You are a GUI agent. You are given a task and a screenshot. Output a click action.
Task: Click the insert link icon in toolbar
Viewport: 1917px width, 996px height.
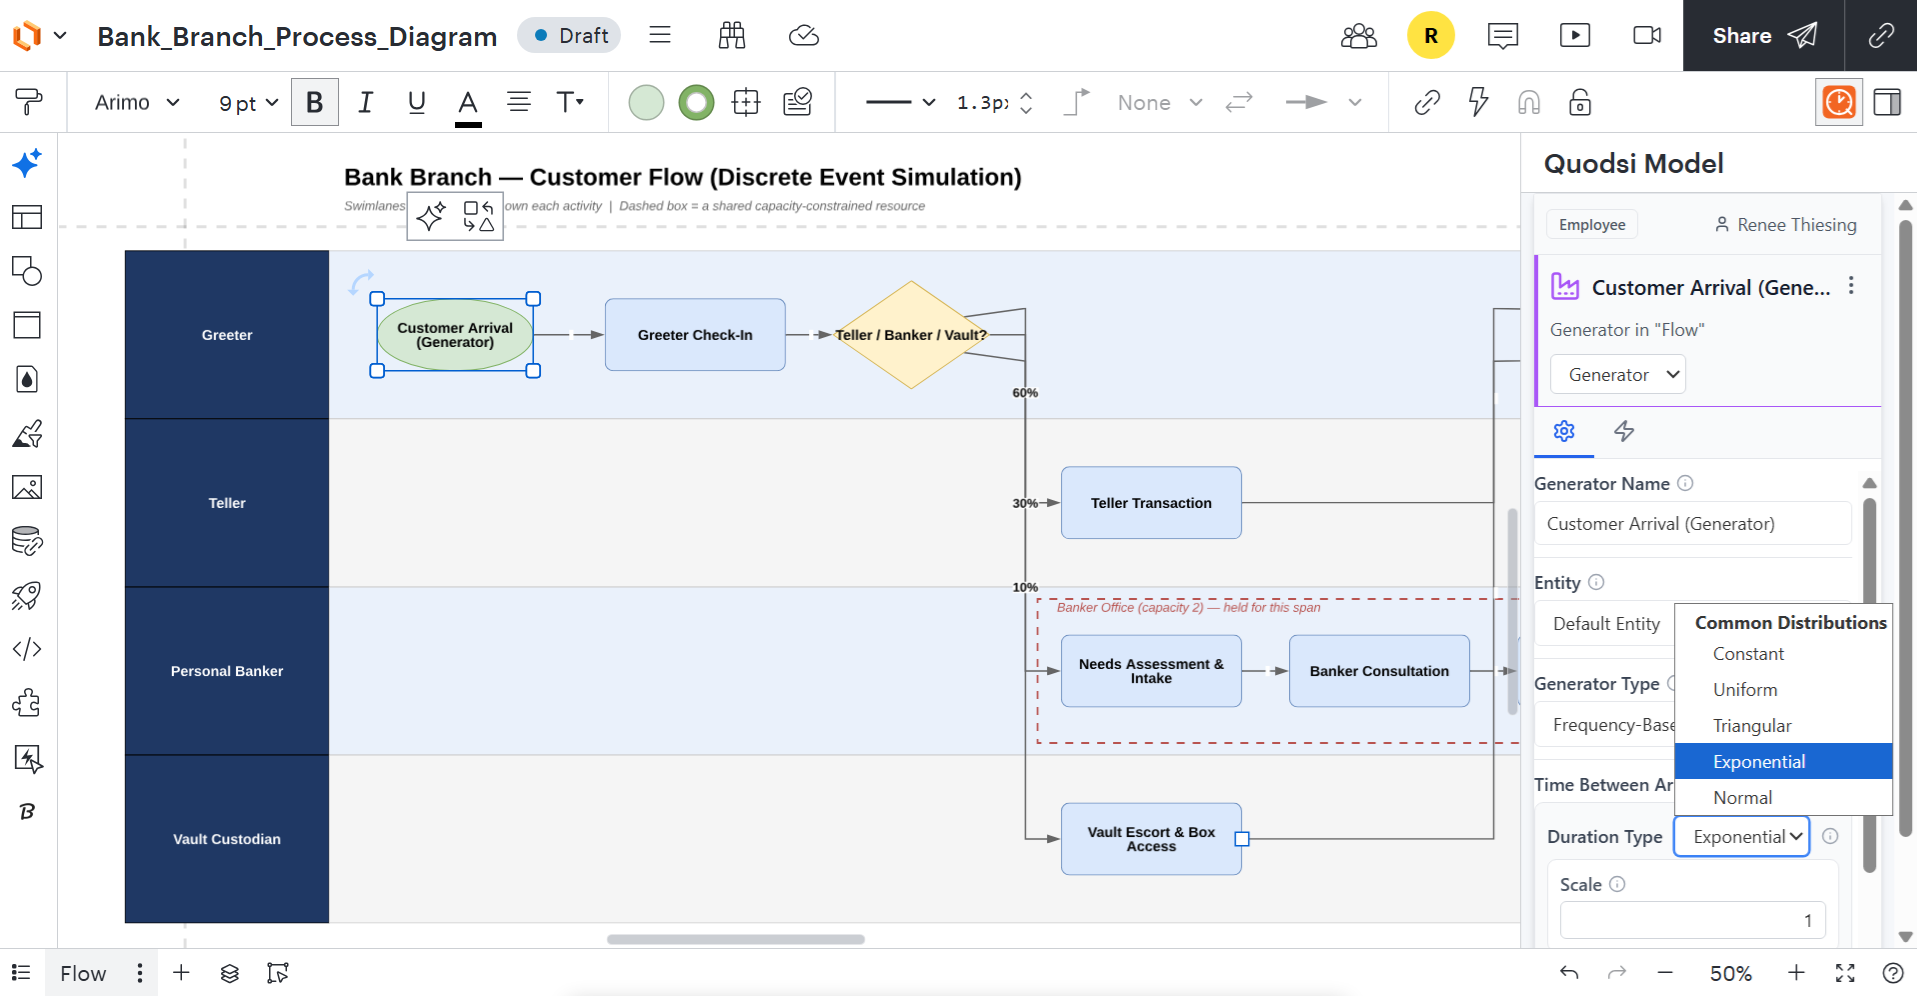tap(1427, 102)
